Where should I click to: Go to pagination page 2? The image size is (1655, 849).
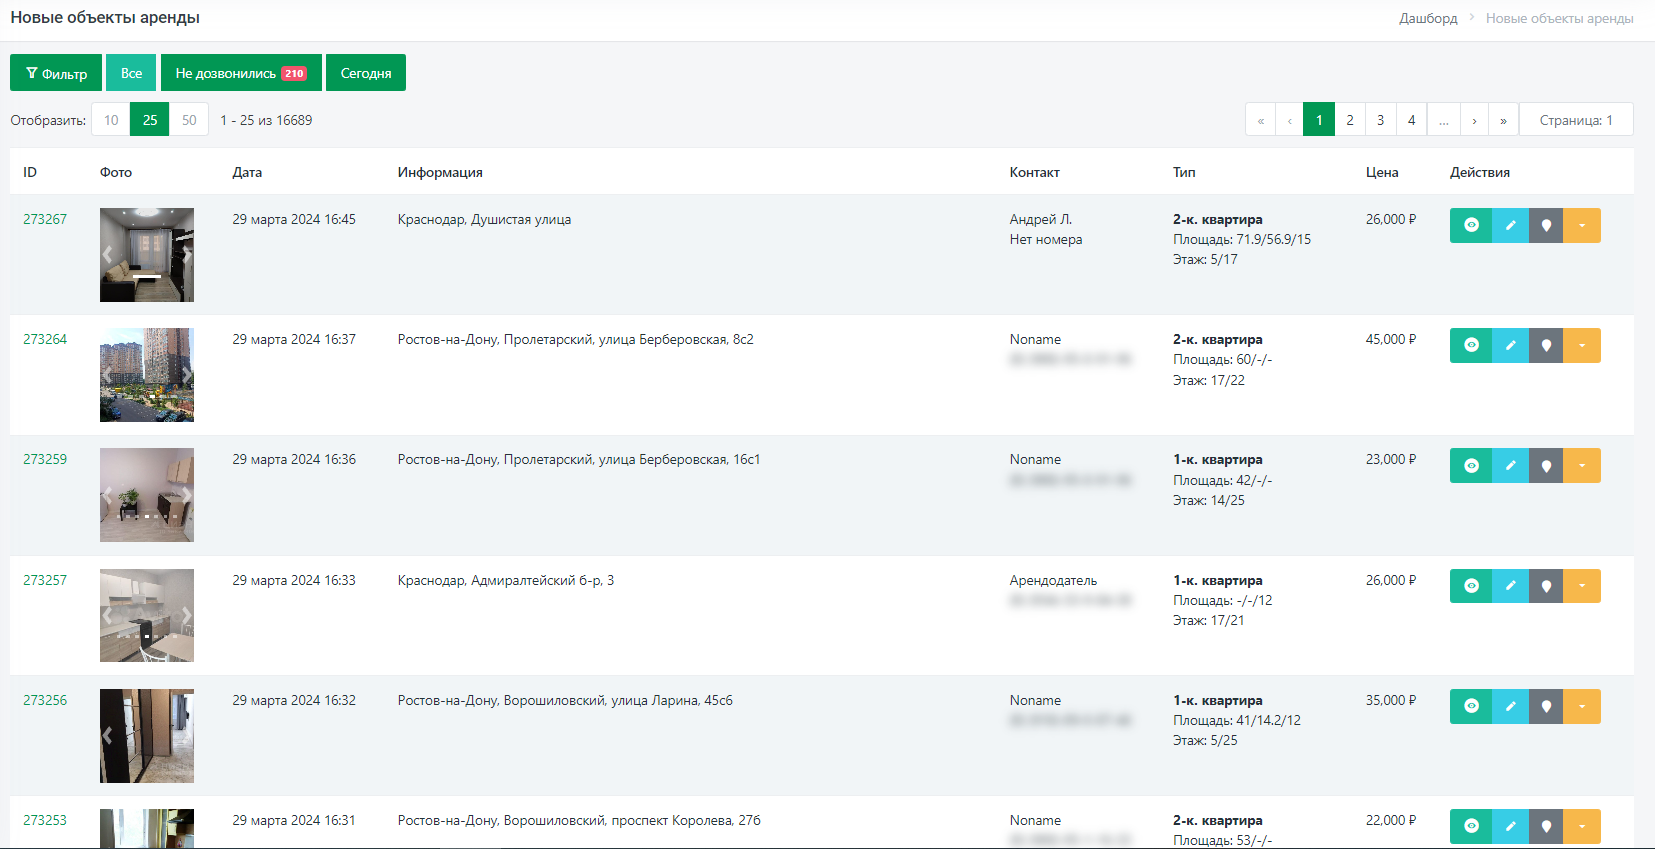point(1350,120)
